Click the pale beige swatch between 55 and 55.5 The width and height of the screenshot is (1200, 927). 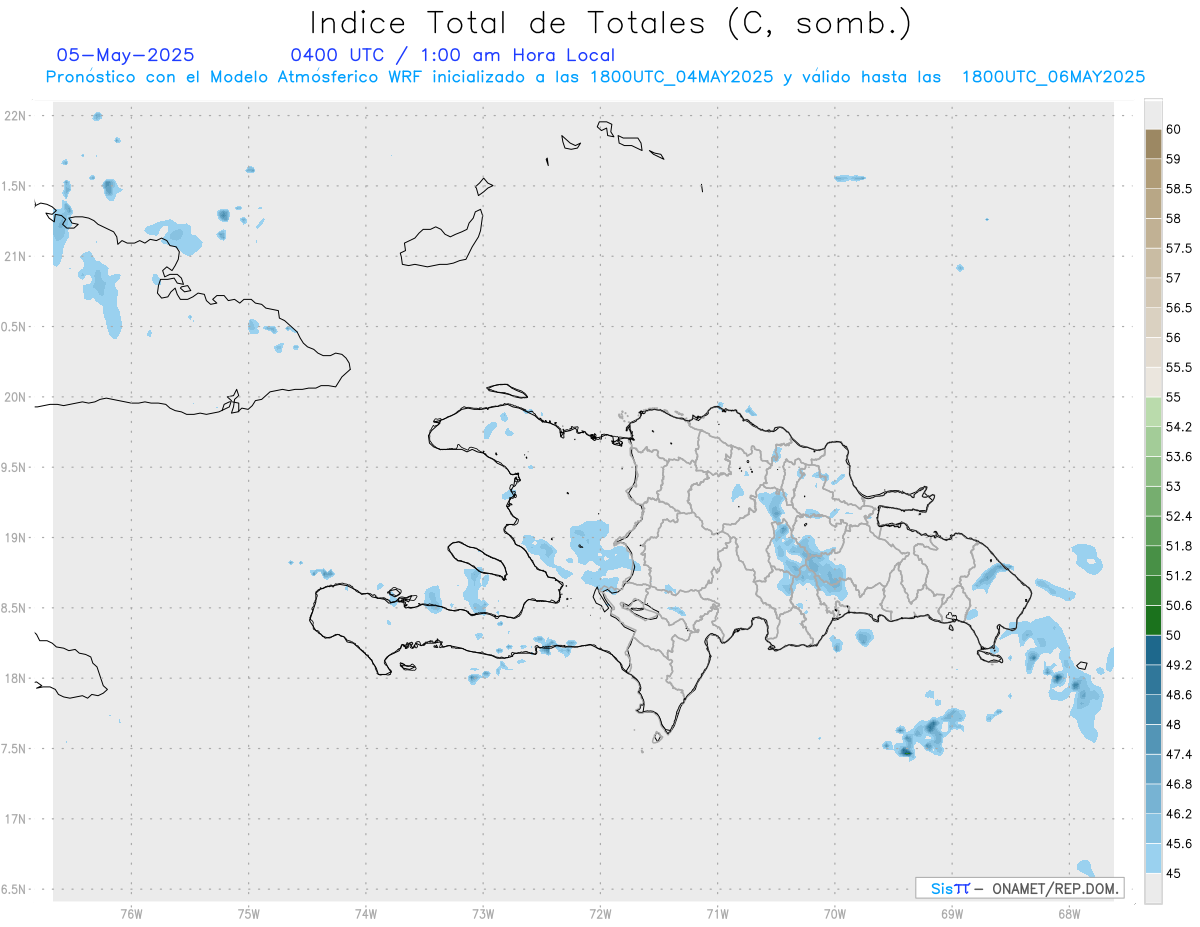pos(1153,382)
